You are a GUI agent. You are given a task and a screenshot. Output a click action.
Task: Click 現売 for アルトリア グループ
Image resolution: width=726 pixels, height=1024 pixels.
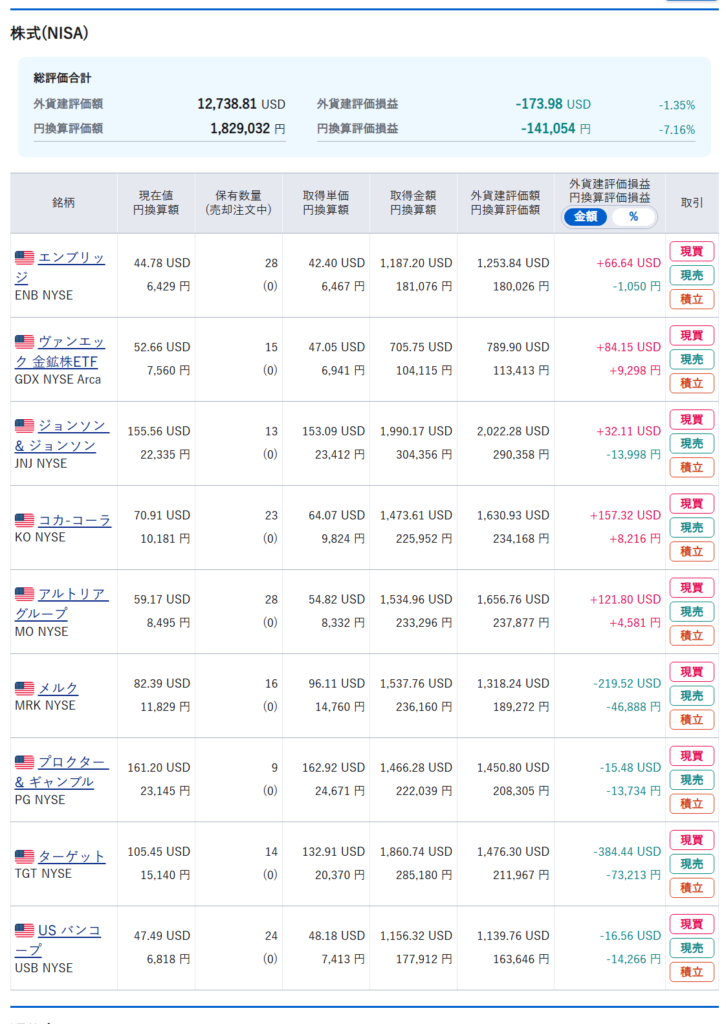click(x=691, y=612)
